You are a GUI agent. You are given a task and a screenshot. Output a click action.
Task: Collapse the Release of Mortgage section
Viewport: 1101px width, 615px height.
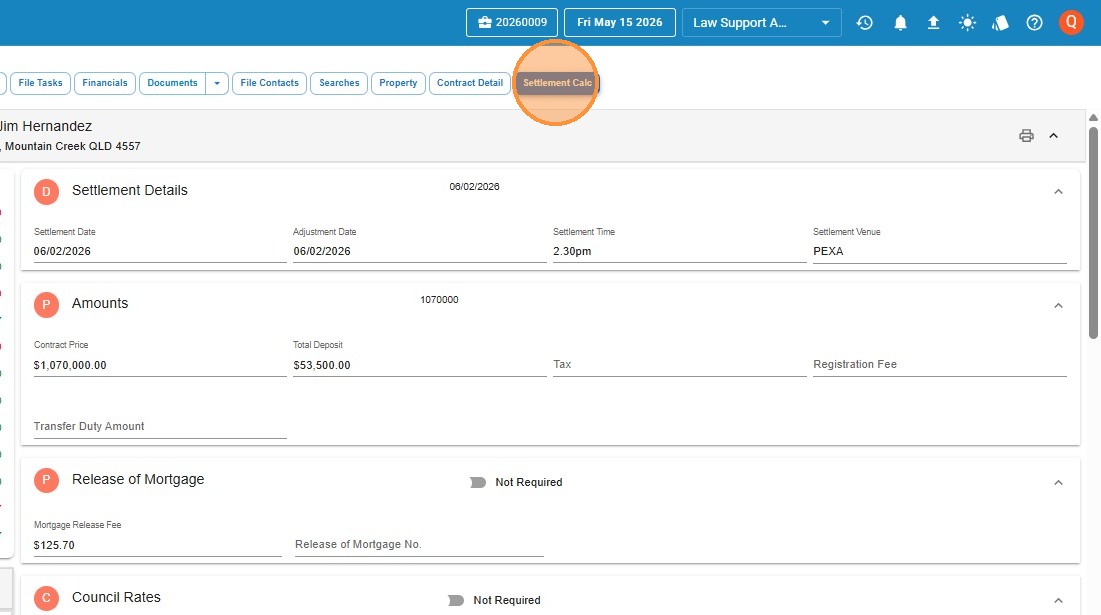(x=1058, y=482)
